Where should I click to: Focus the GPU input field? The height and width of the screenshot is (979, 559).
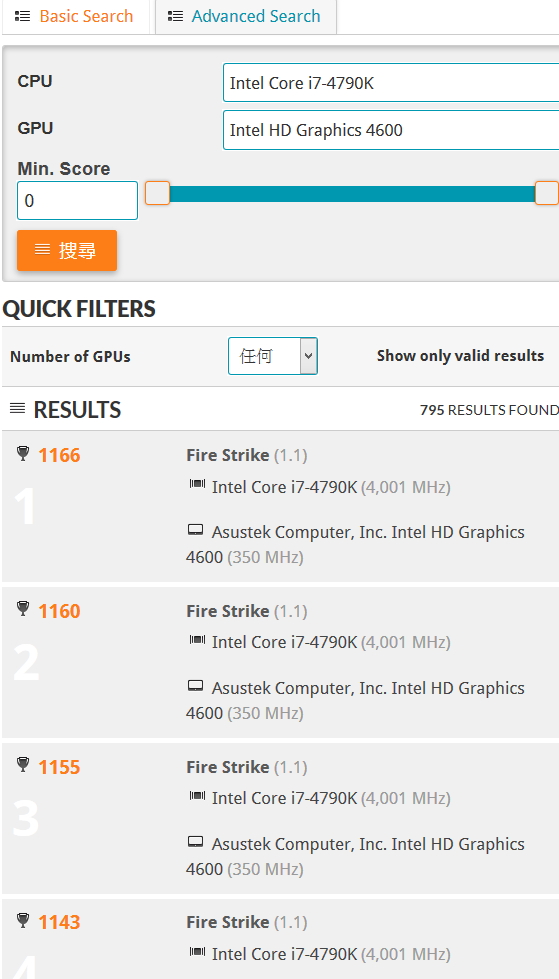[x=391, y=130]
